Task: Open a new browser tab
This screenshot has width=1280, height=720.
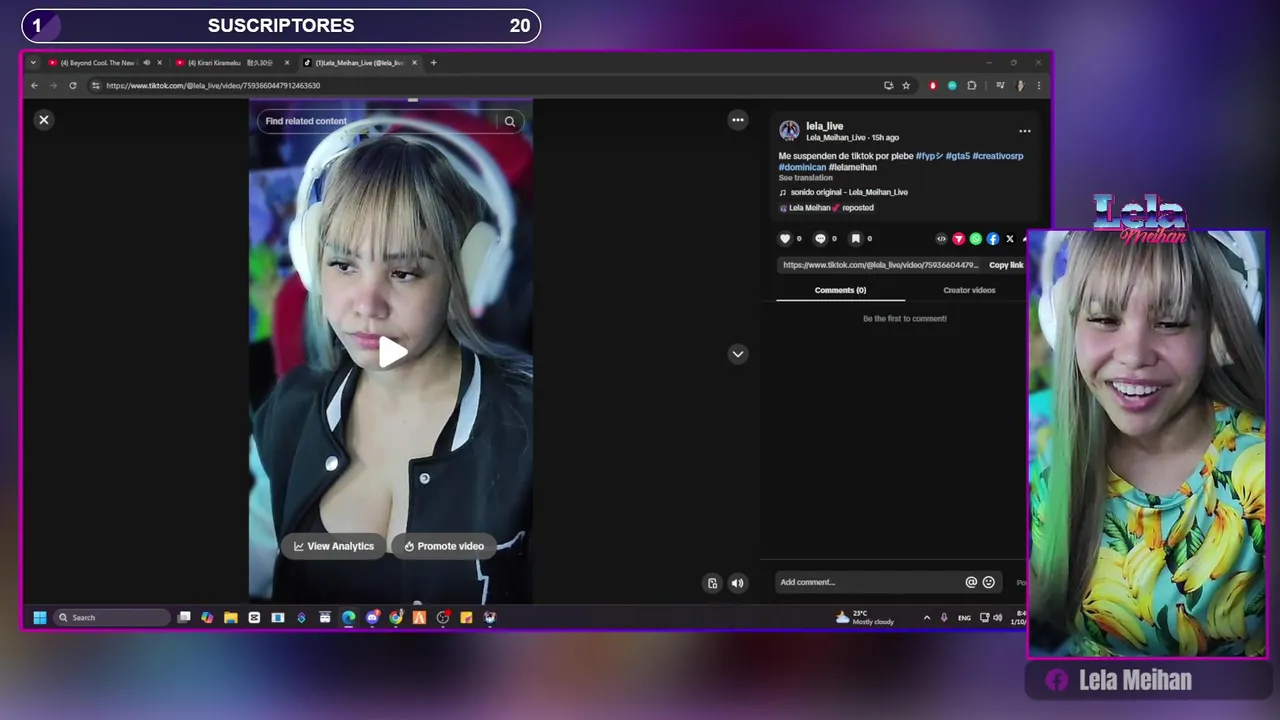Action: [x=433, y=63]
